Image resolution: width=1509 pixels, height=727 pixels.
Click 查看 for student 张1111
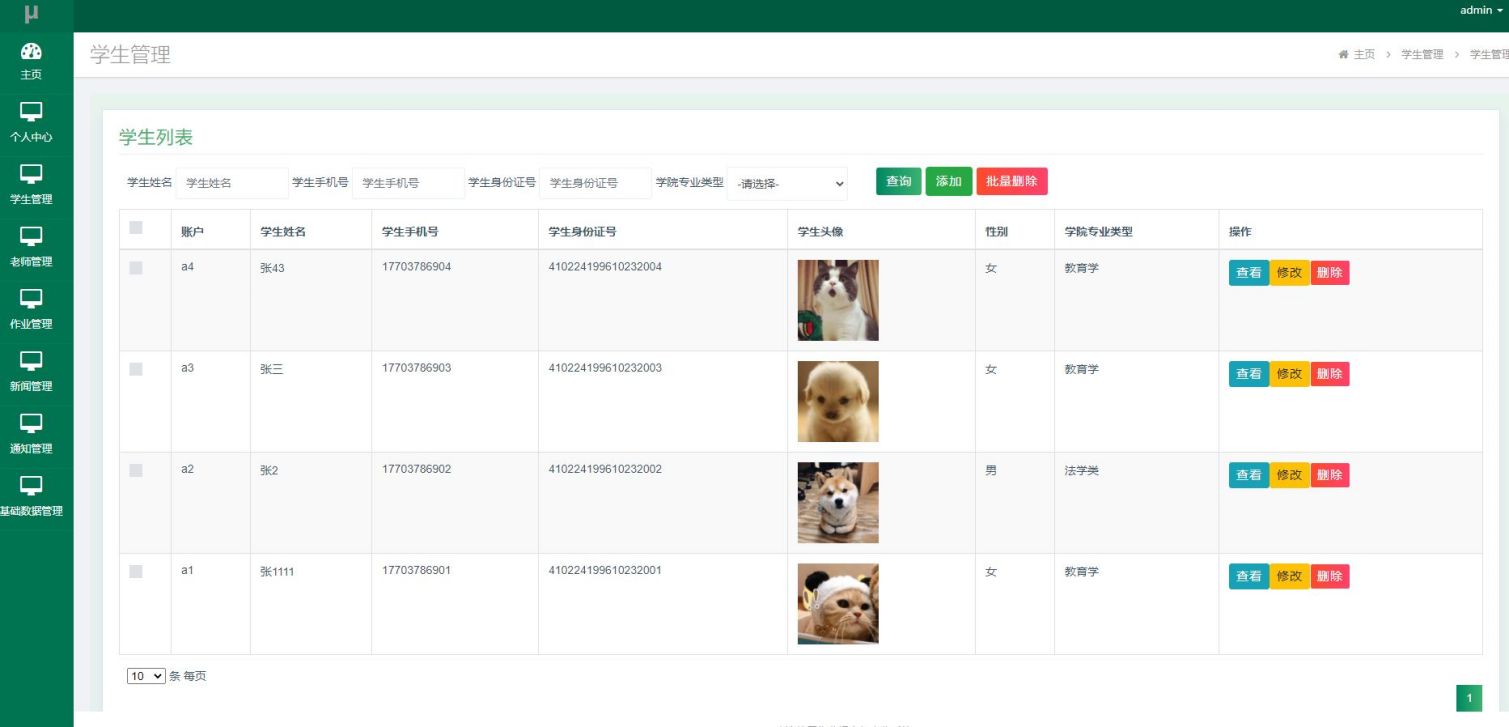point(1249,576)
